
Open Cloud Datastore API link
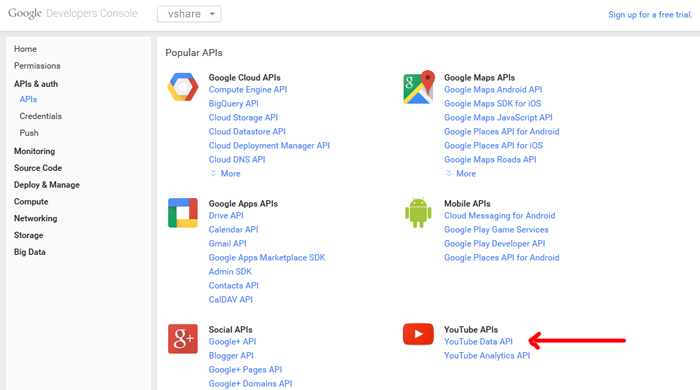tap(247, 132)
